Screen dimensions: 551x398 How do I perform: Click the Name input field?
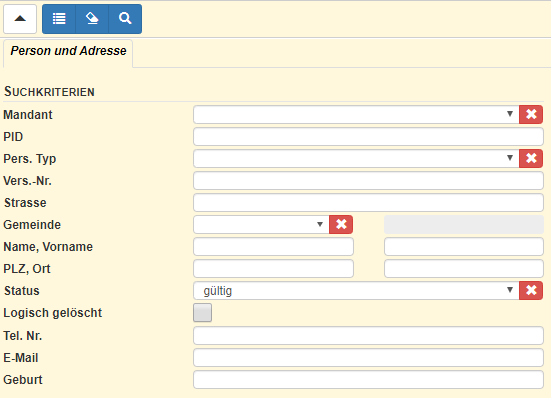pyautogui.click(x=273, y=247)
